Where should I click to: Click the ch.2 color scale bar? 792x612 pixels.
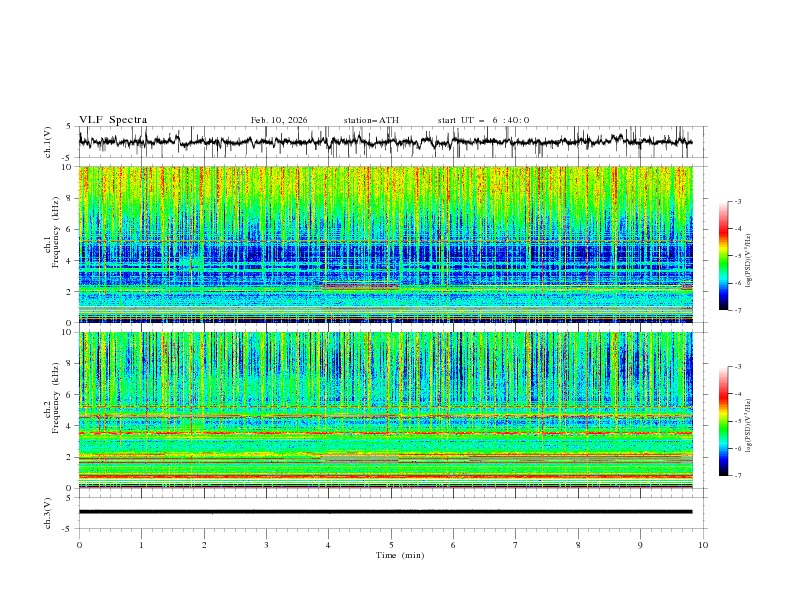coord(723,421)
